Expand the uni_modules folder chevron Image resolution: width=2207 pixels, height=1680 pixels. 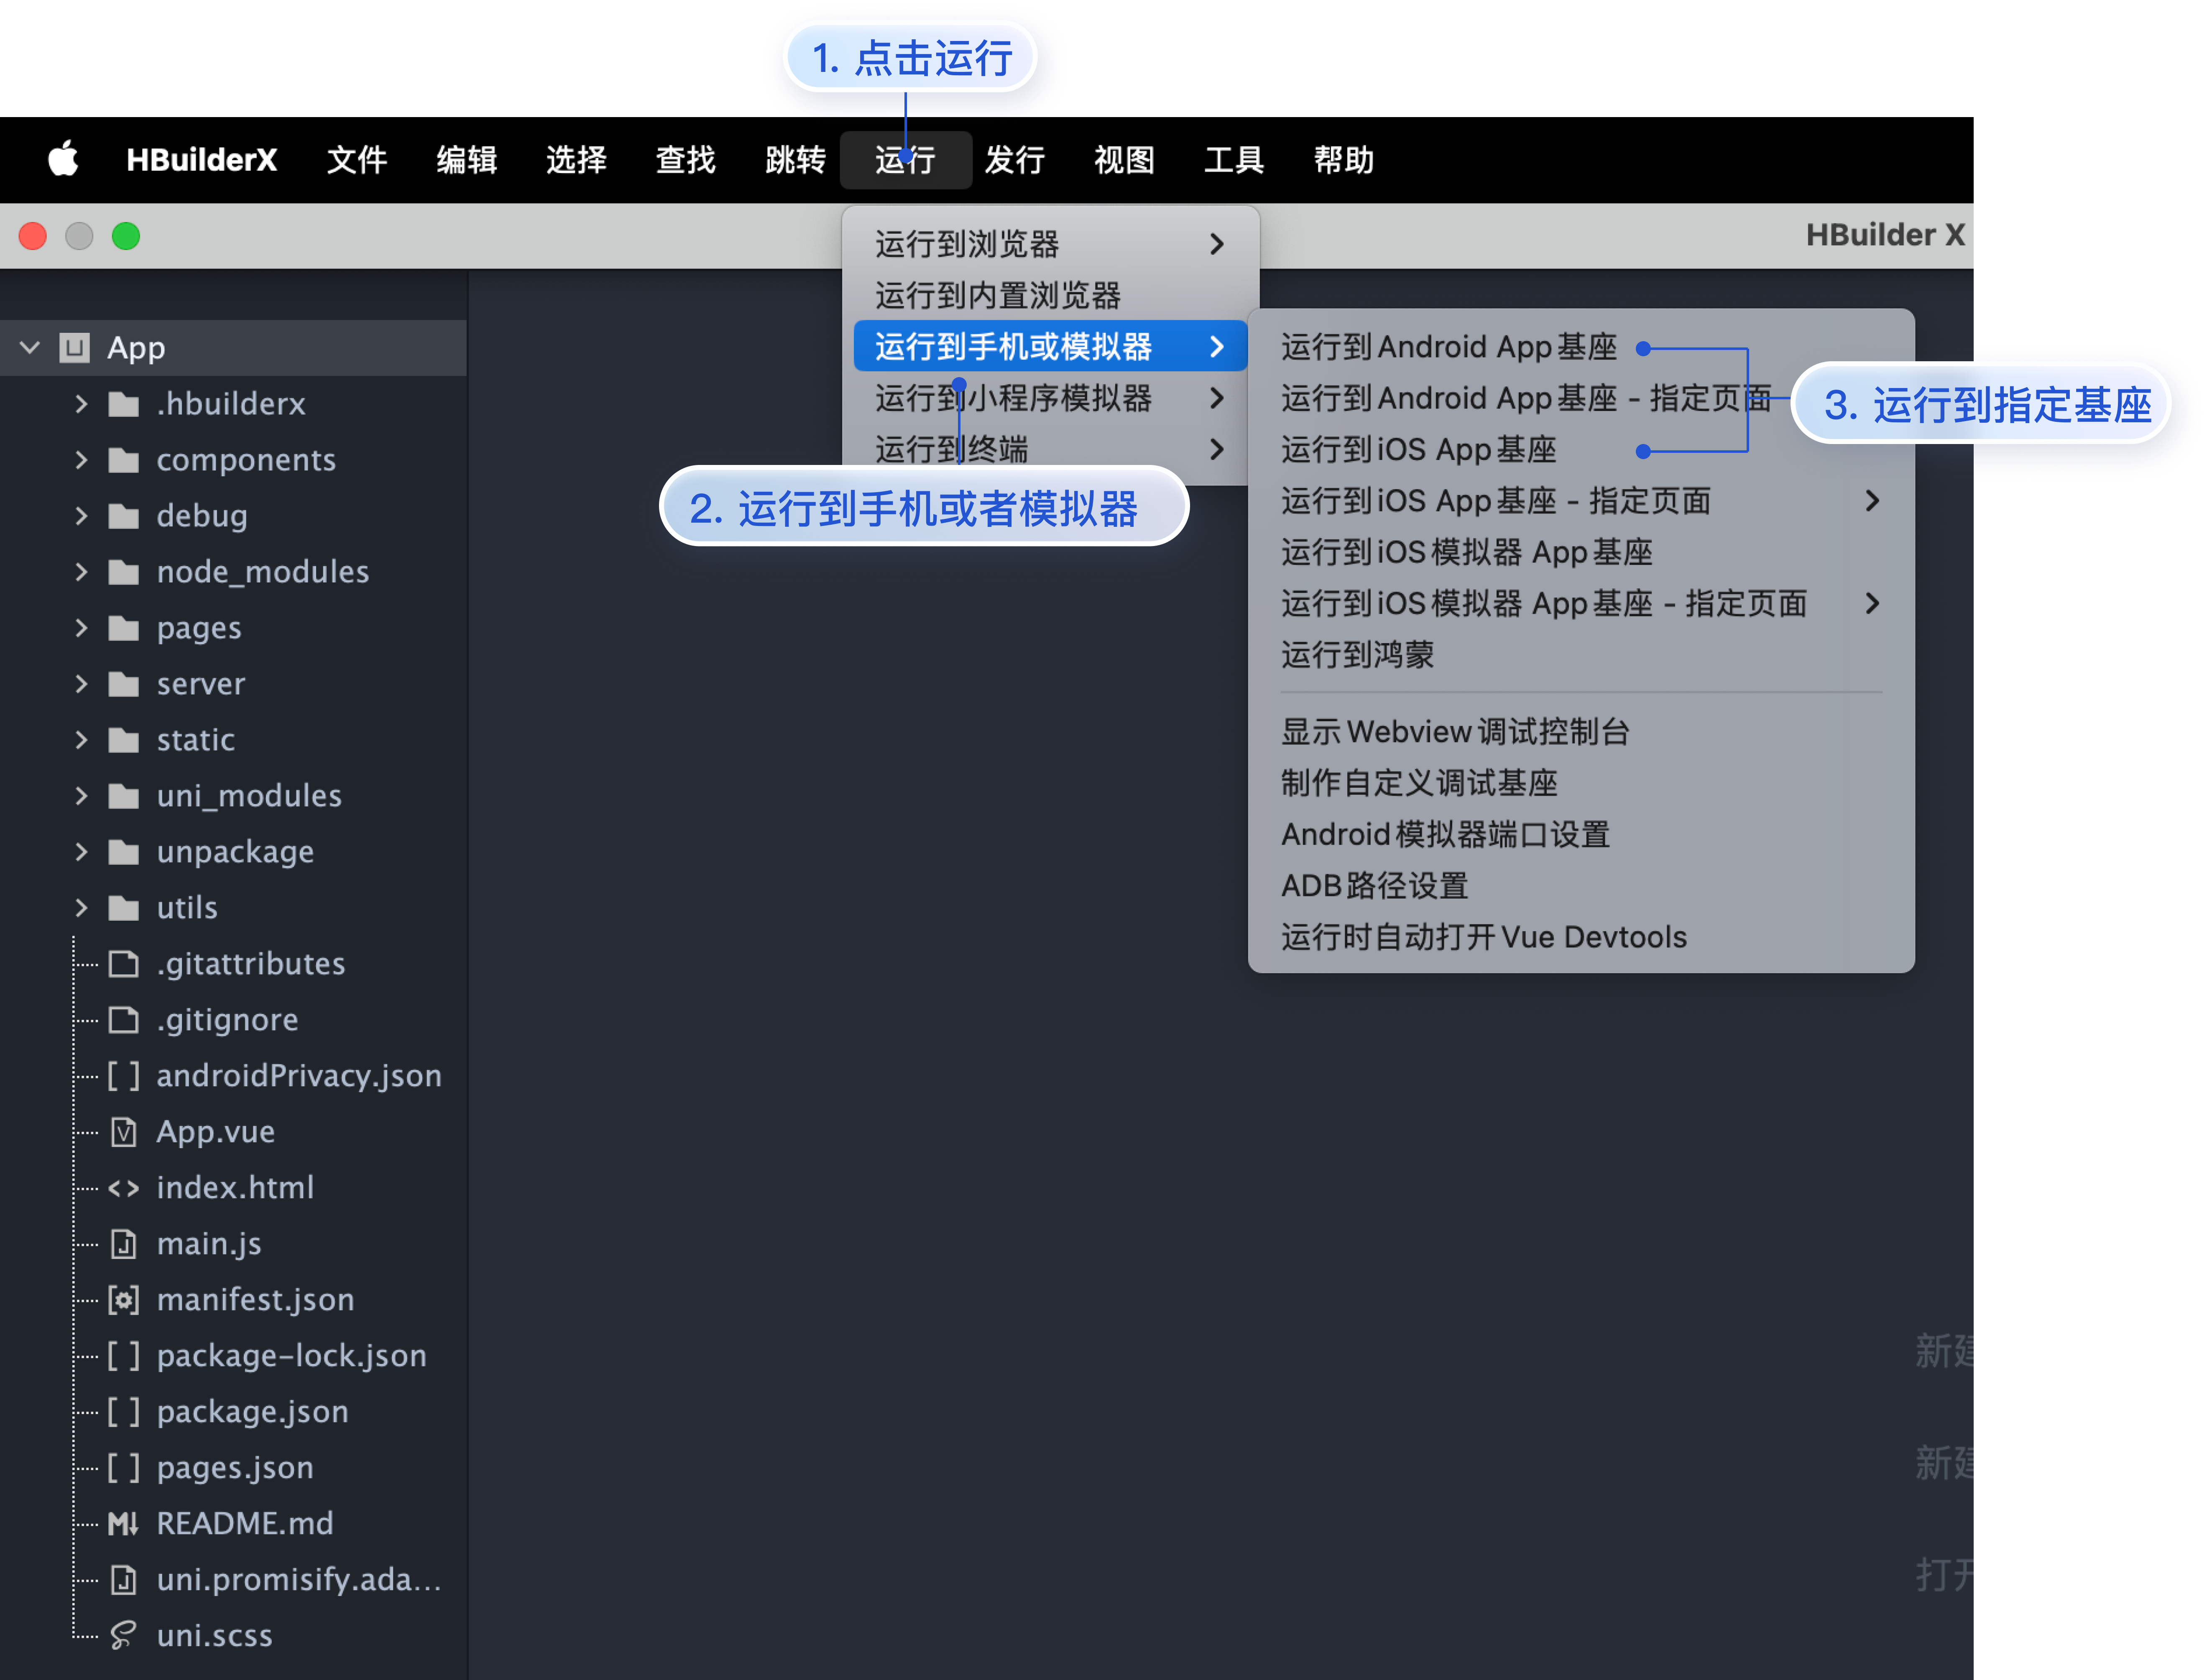82,796
